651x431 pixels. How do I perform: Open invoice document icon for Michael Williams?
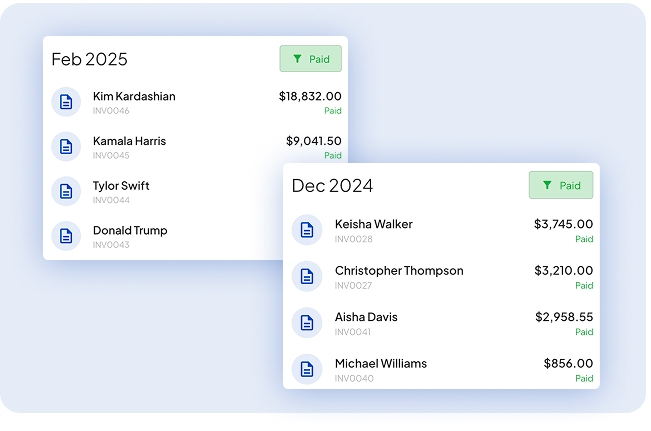[307, 369]
